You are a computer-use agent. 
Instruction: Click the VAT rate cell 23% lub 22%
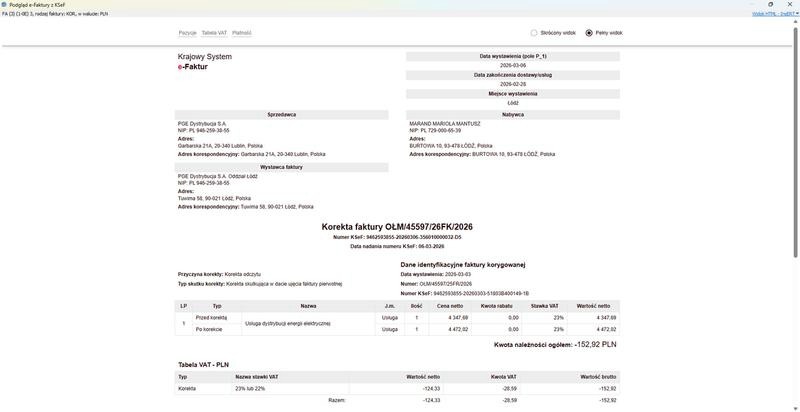(250, 389)
